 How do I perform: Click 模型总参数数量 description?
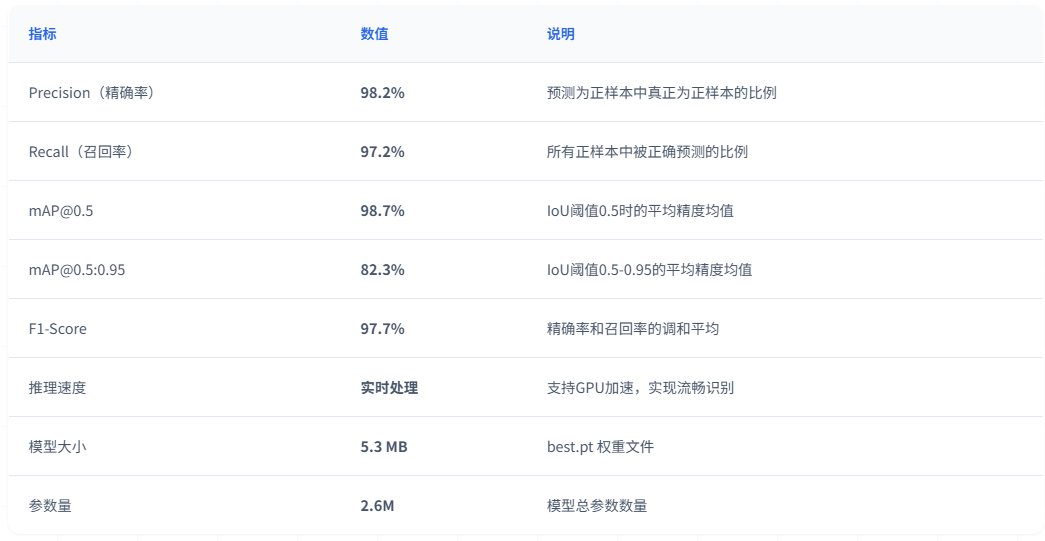[x=597, y=506]
